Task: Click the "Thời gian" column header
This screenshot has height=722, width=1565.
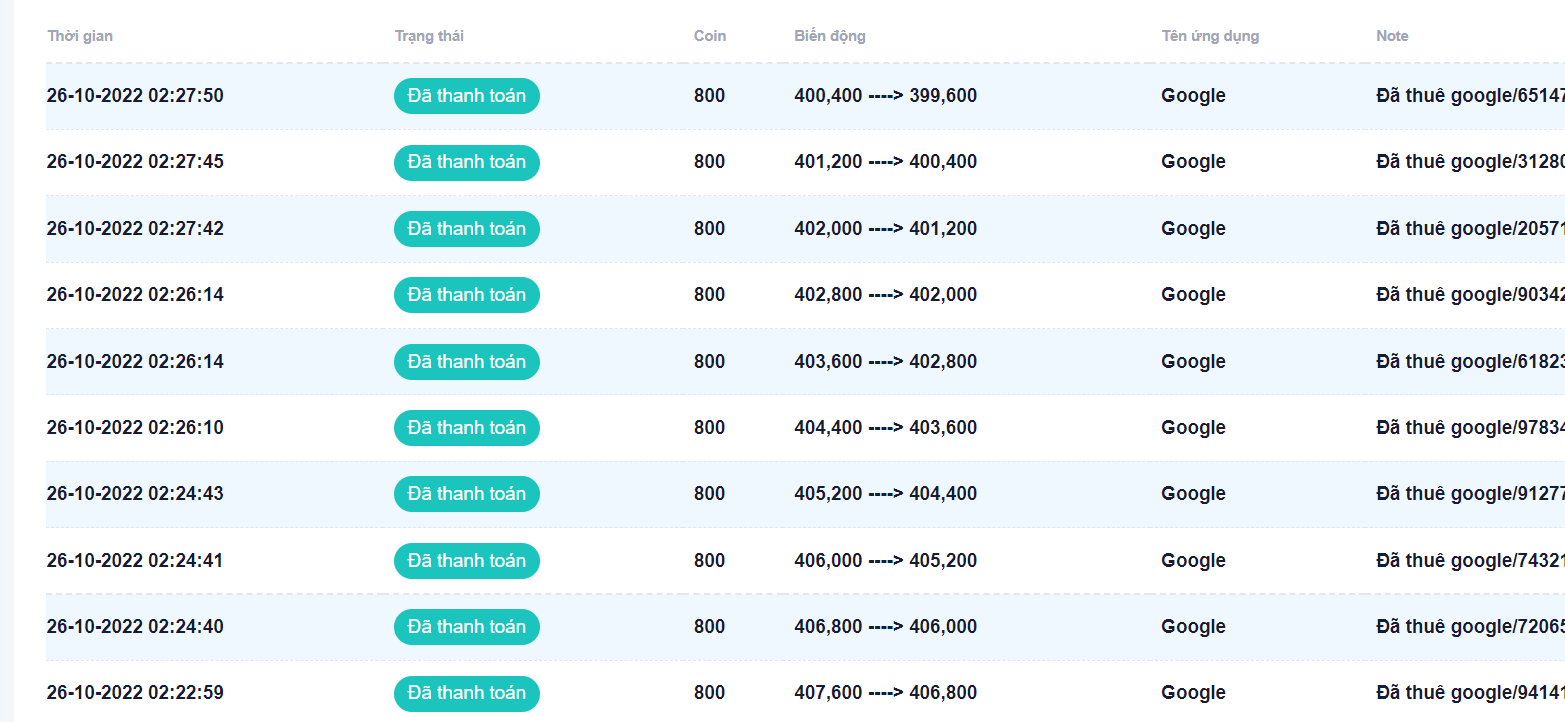Action: coord(80,36)
